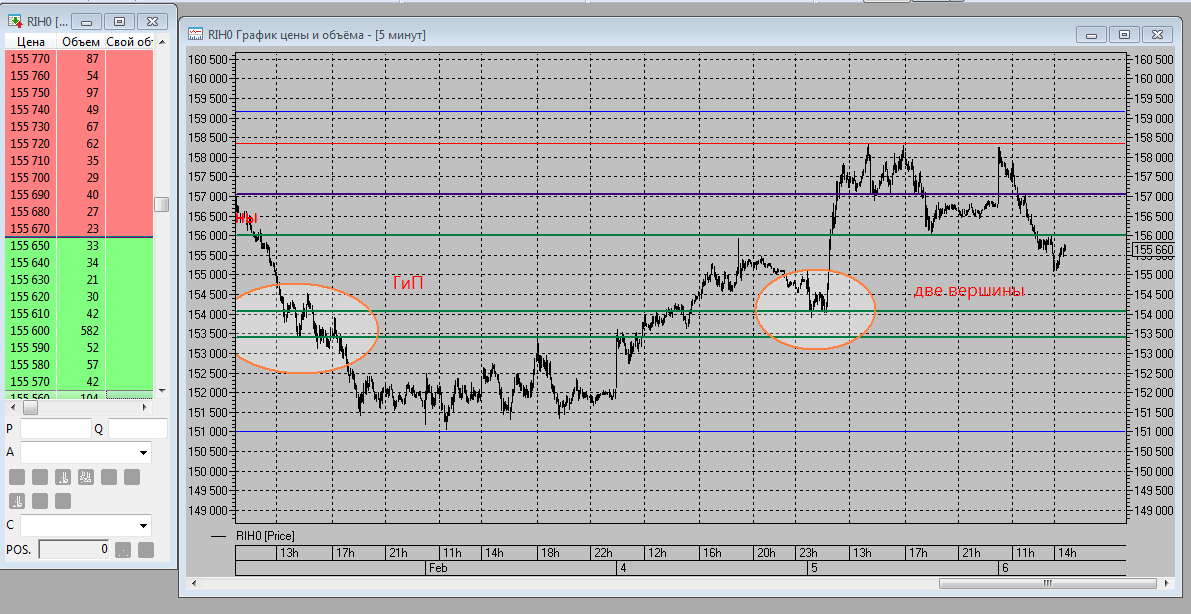
Task: Click the double-glyph icon button under field A
Action: (86, 477)
